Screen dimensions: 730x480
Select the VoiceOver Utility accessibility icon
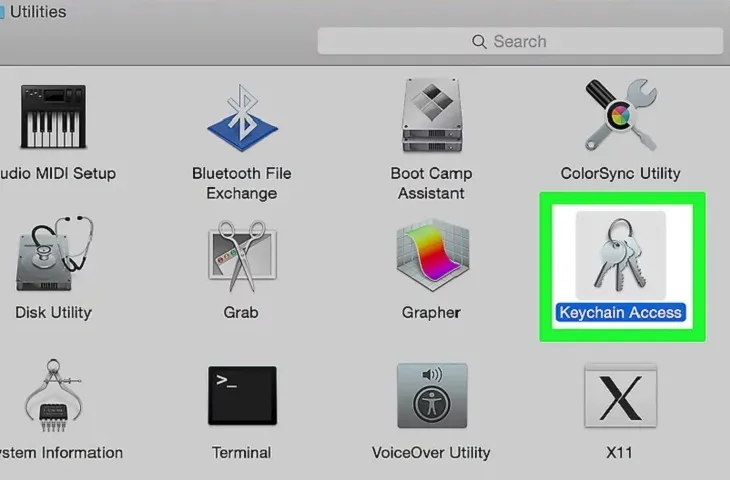tap(431, 396)
